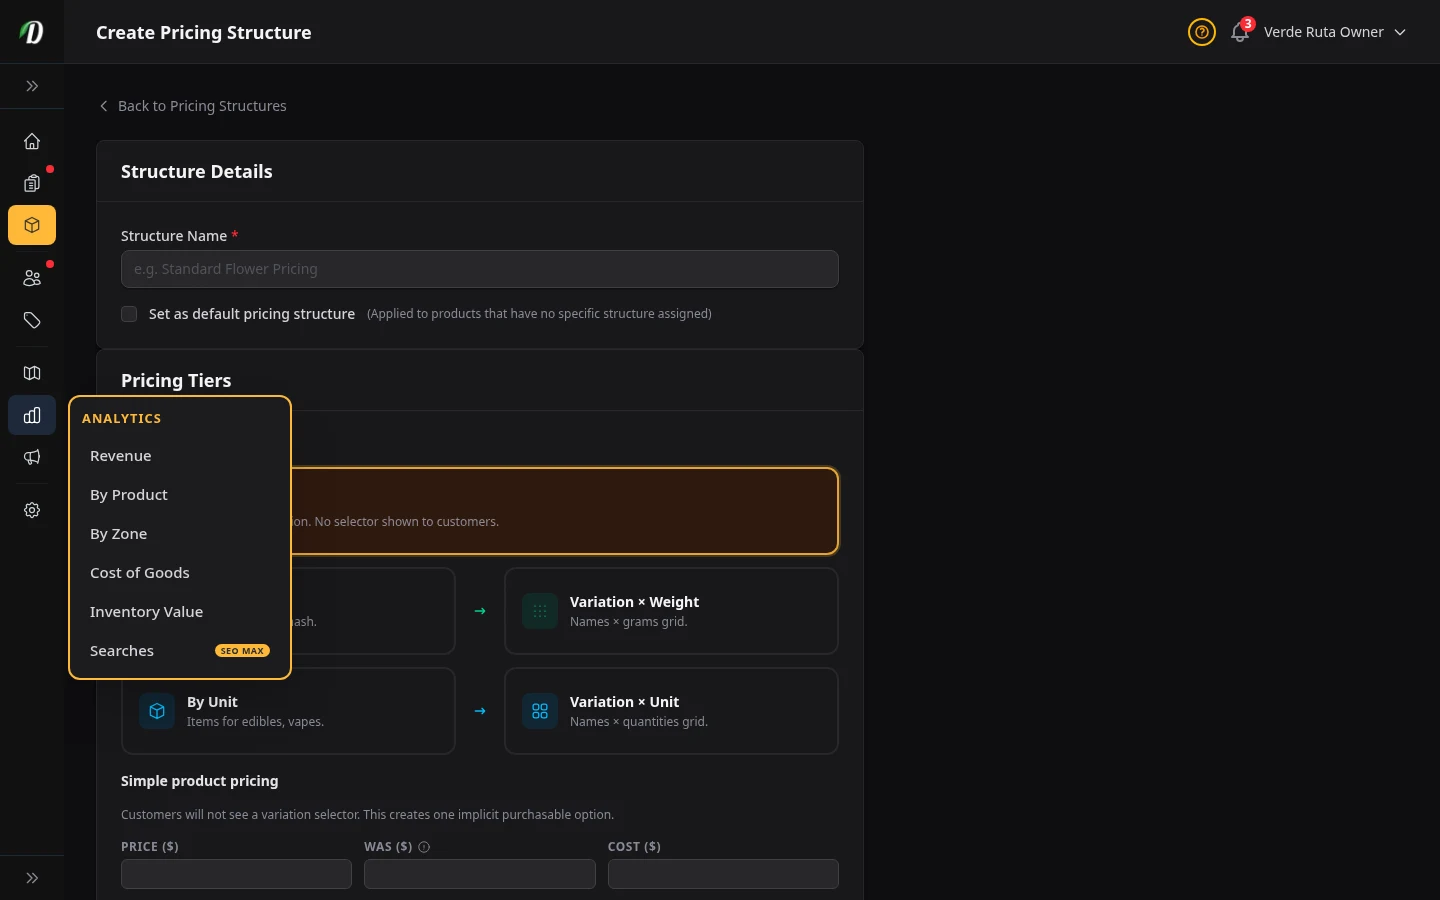Open Settings with the gear icon

tap(32, 510)
